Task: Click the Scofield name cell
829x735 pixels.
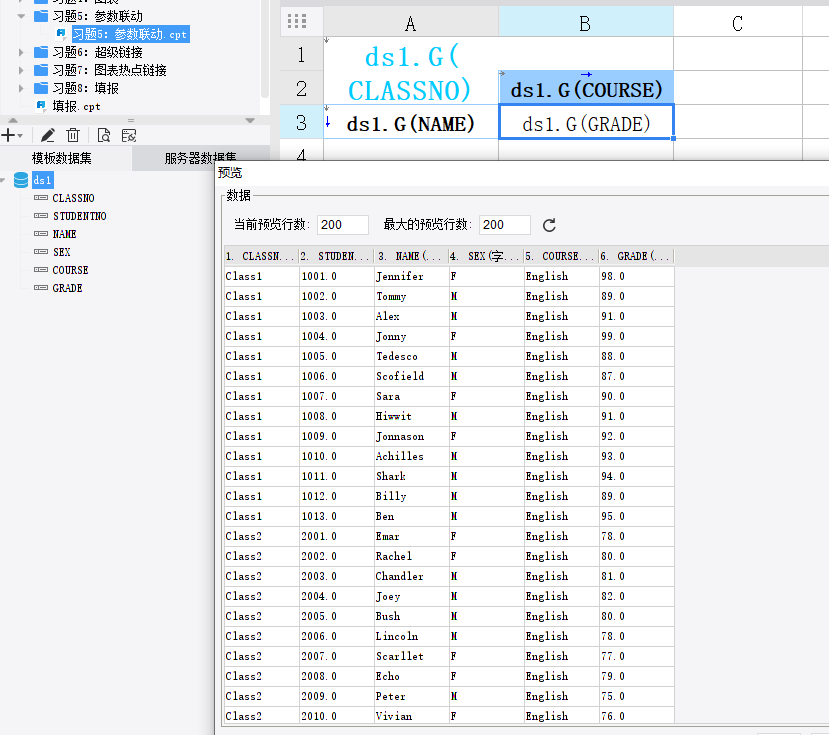Action: (x=411, y=376)
